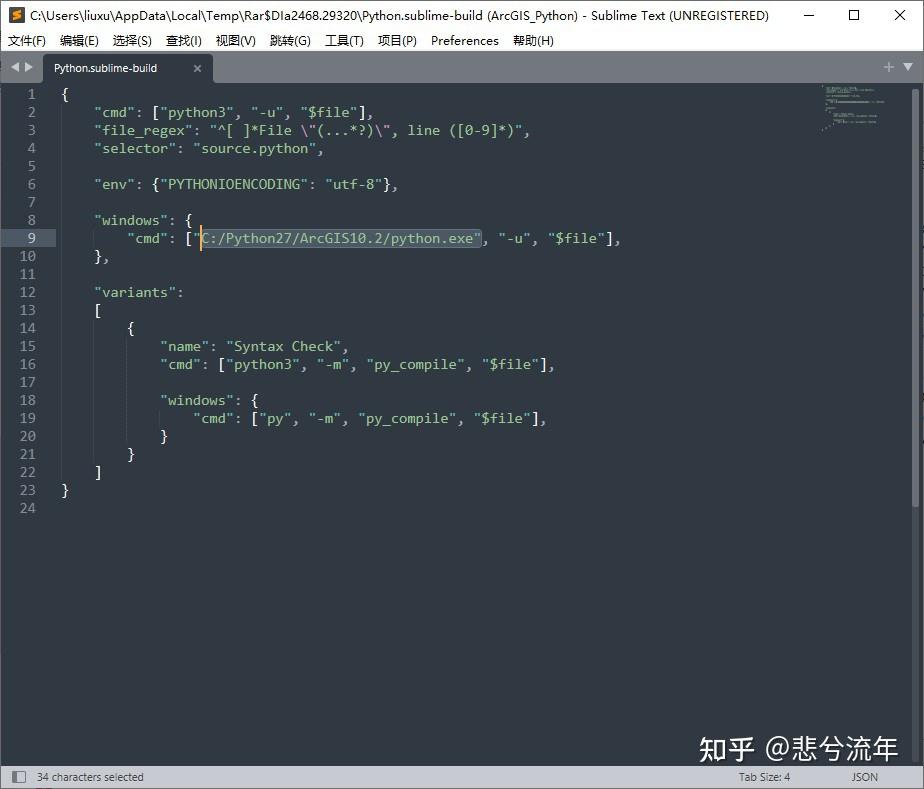
Task: Open the 文件(F) menu
Action: tap(26, 41)
